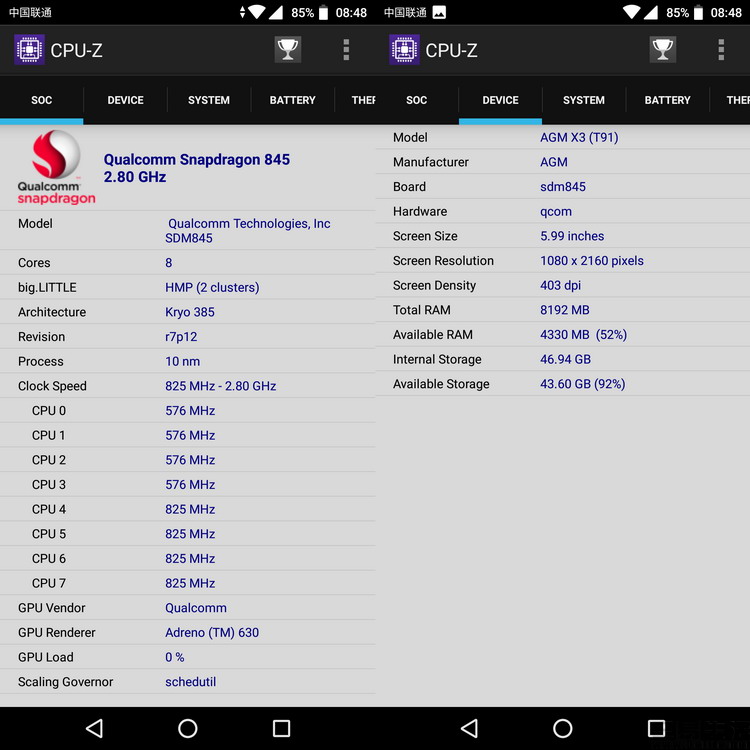The image size is (750, 750).
Task: Tap battery icon in right status bar
Action: coord(698,12)
